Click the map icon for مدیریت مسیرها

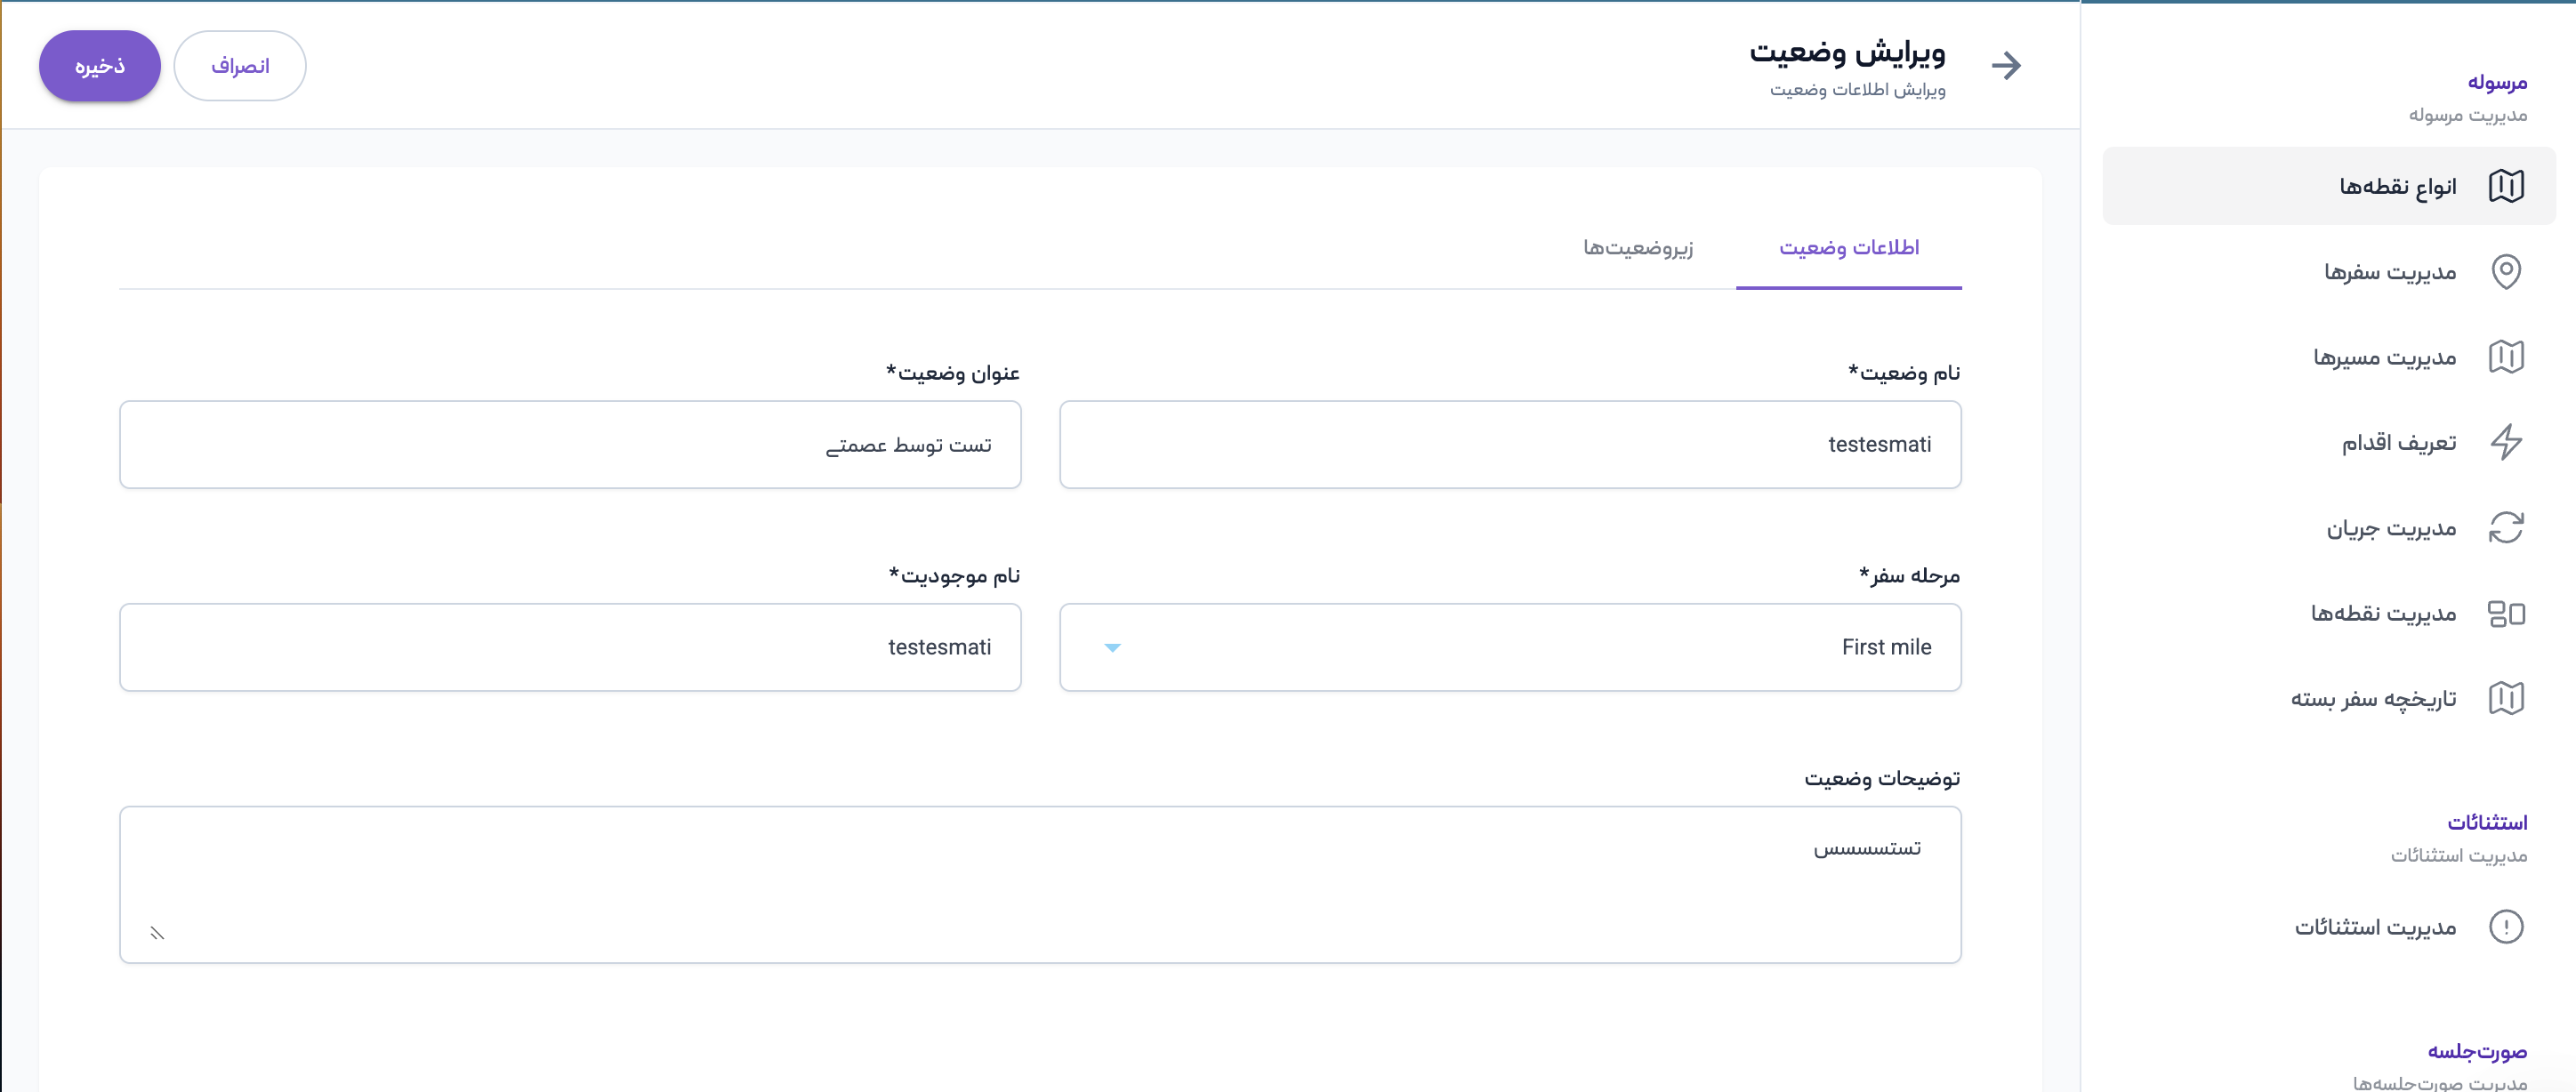[x=2505, y=357]
